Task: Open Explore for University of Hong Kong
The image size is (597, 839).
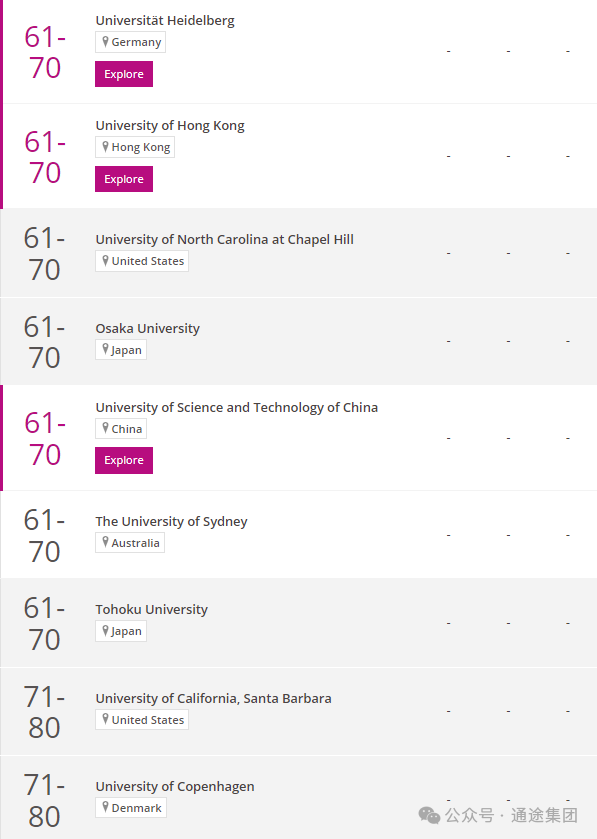Action: tap(124, 179)
